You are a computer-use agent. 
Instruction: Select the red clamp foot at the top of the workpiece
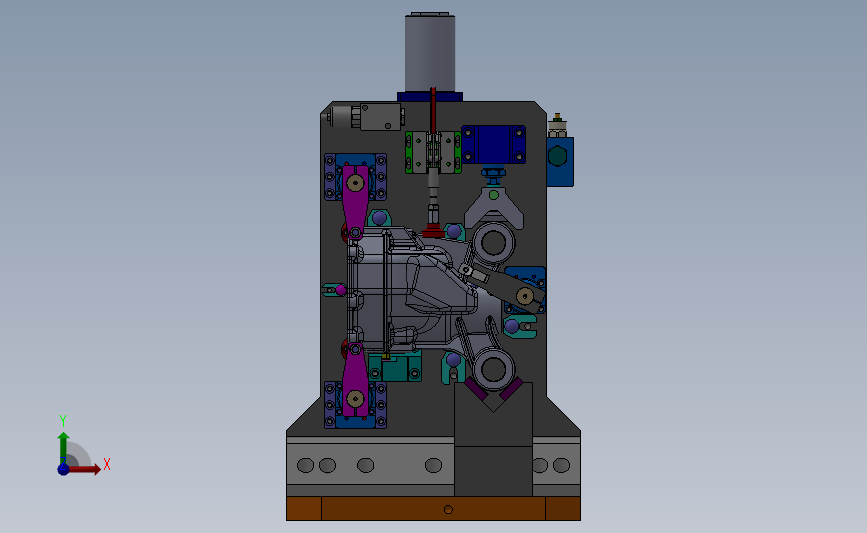pos(434,231)
